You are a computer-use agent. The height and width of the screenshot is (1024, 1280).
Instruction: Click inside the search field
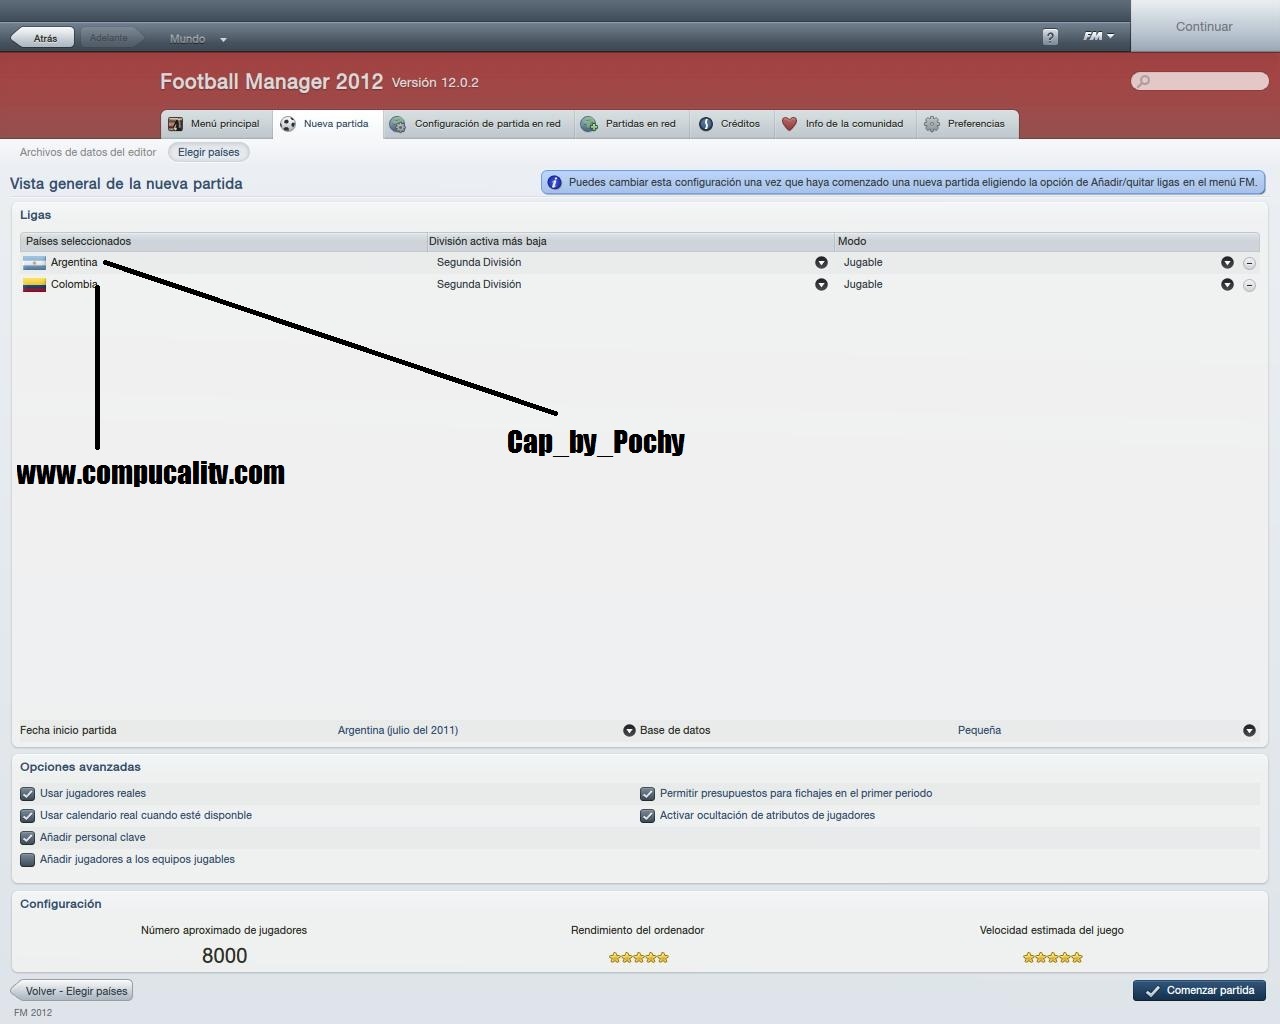pos(1199,80)
